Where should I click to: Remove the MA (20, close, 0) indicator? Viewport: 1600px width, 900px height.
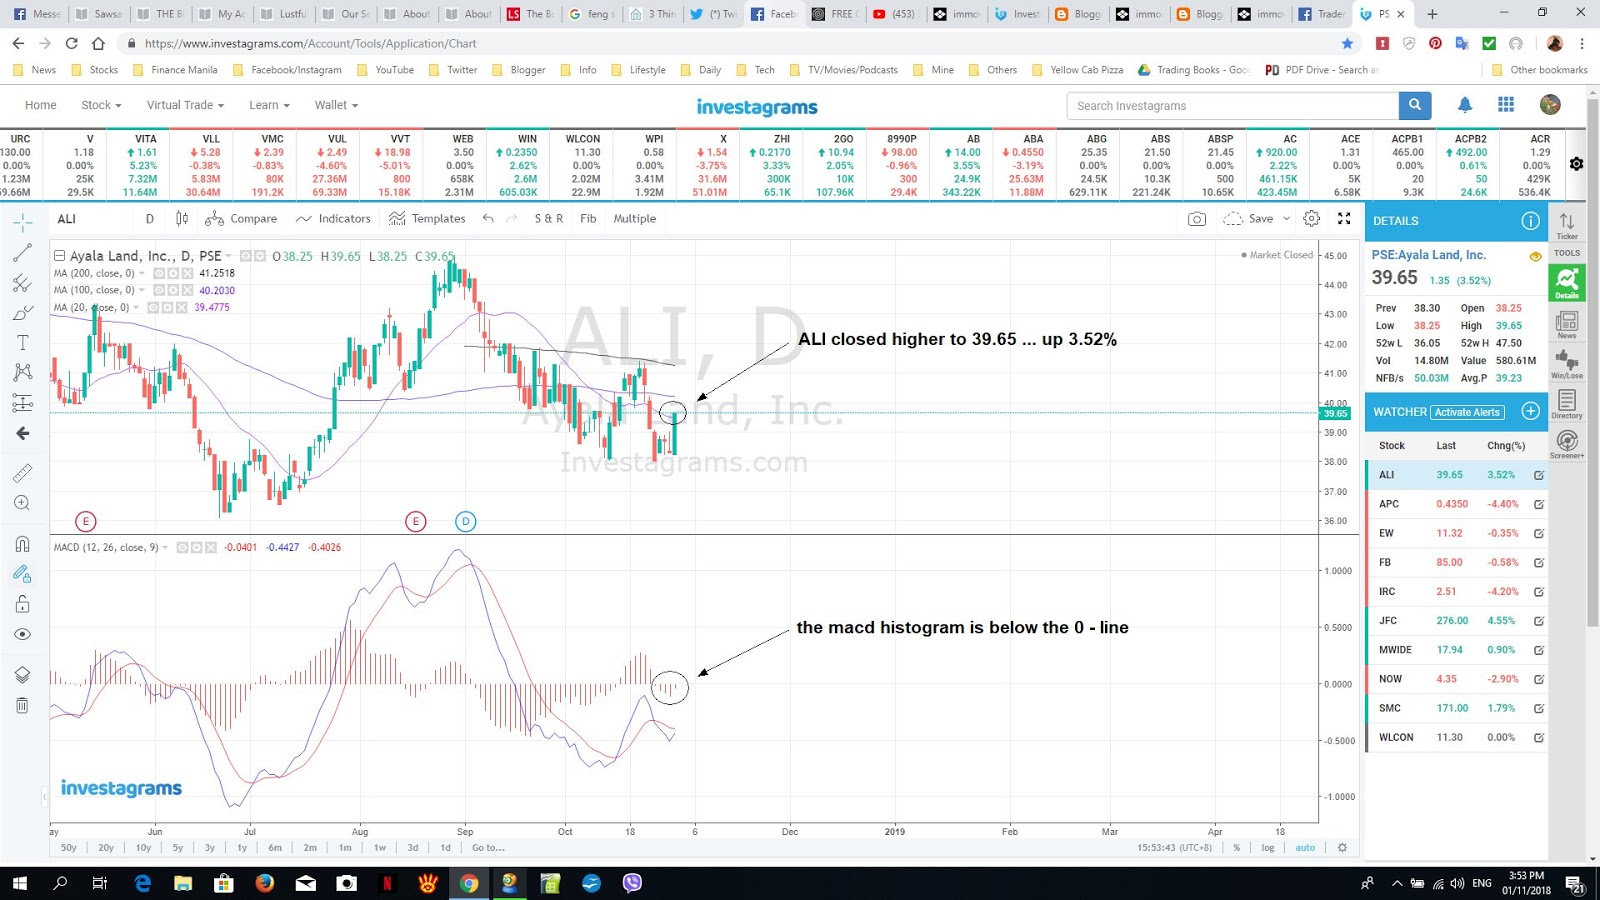tap(182, 307)
